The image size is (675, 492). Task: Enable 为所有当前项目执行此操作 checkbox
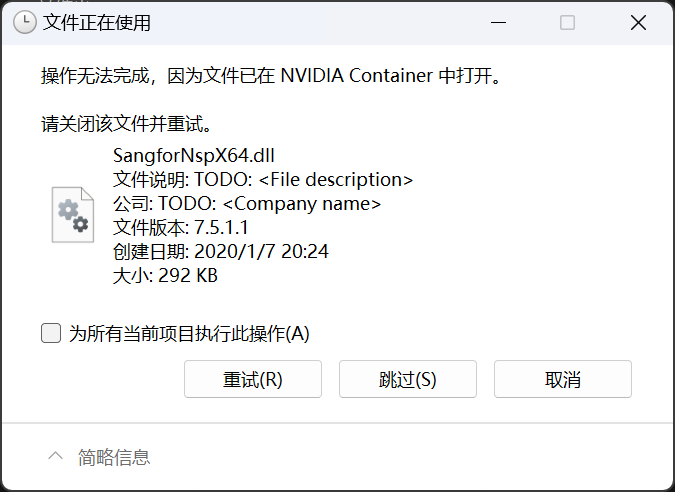click(51, 333)
